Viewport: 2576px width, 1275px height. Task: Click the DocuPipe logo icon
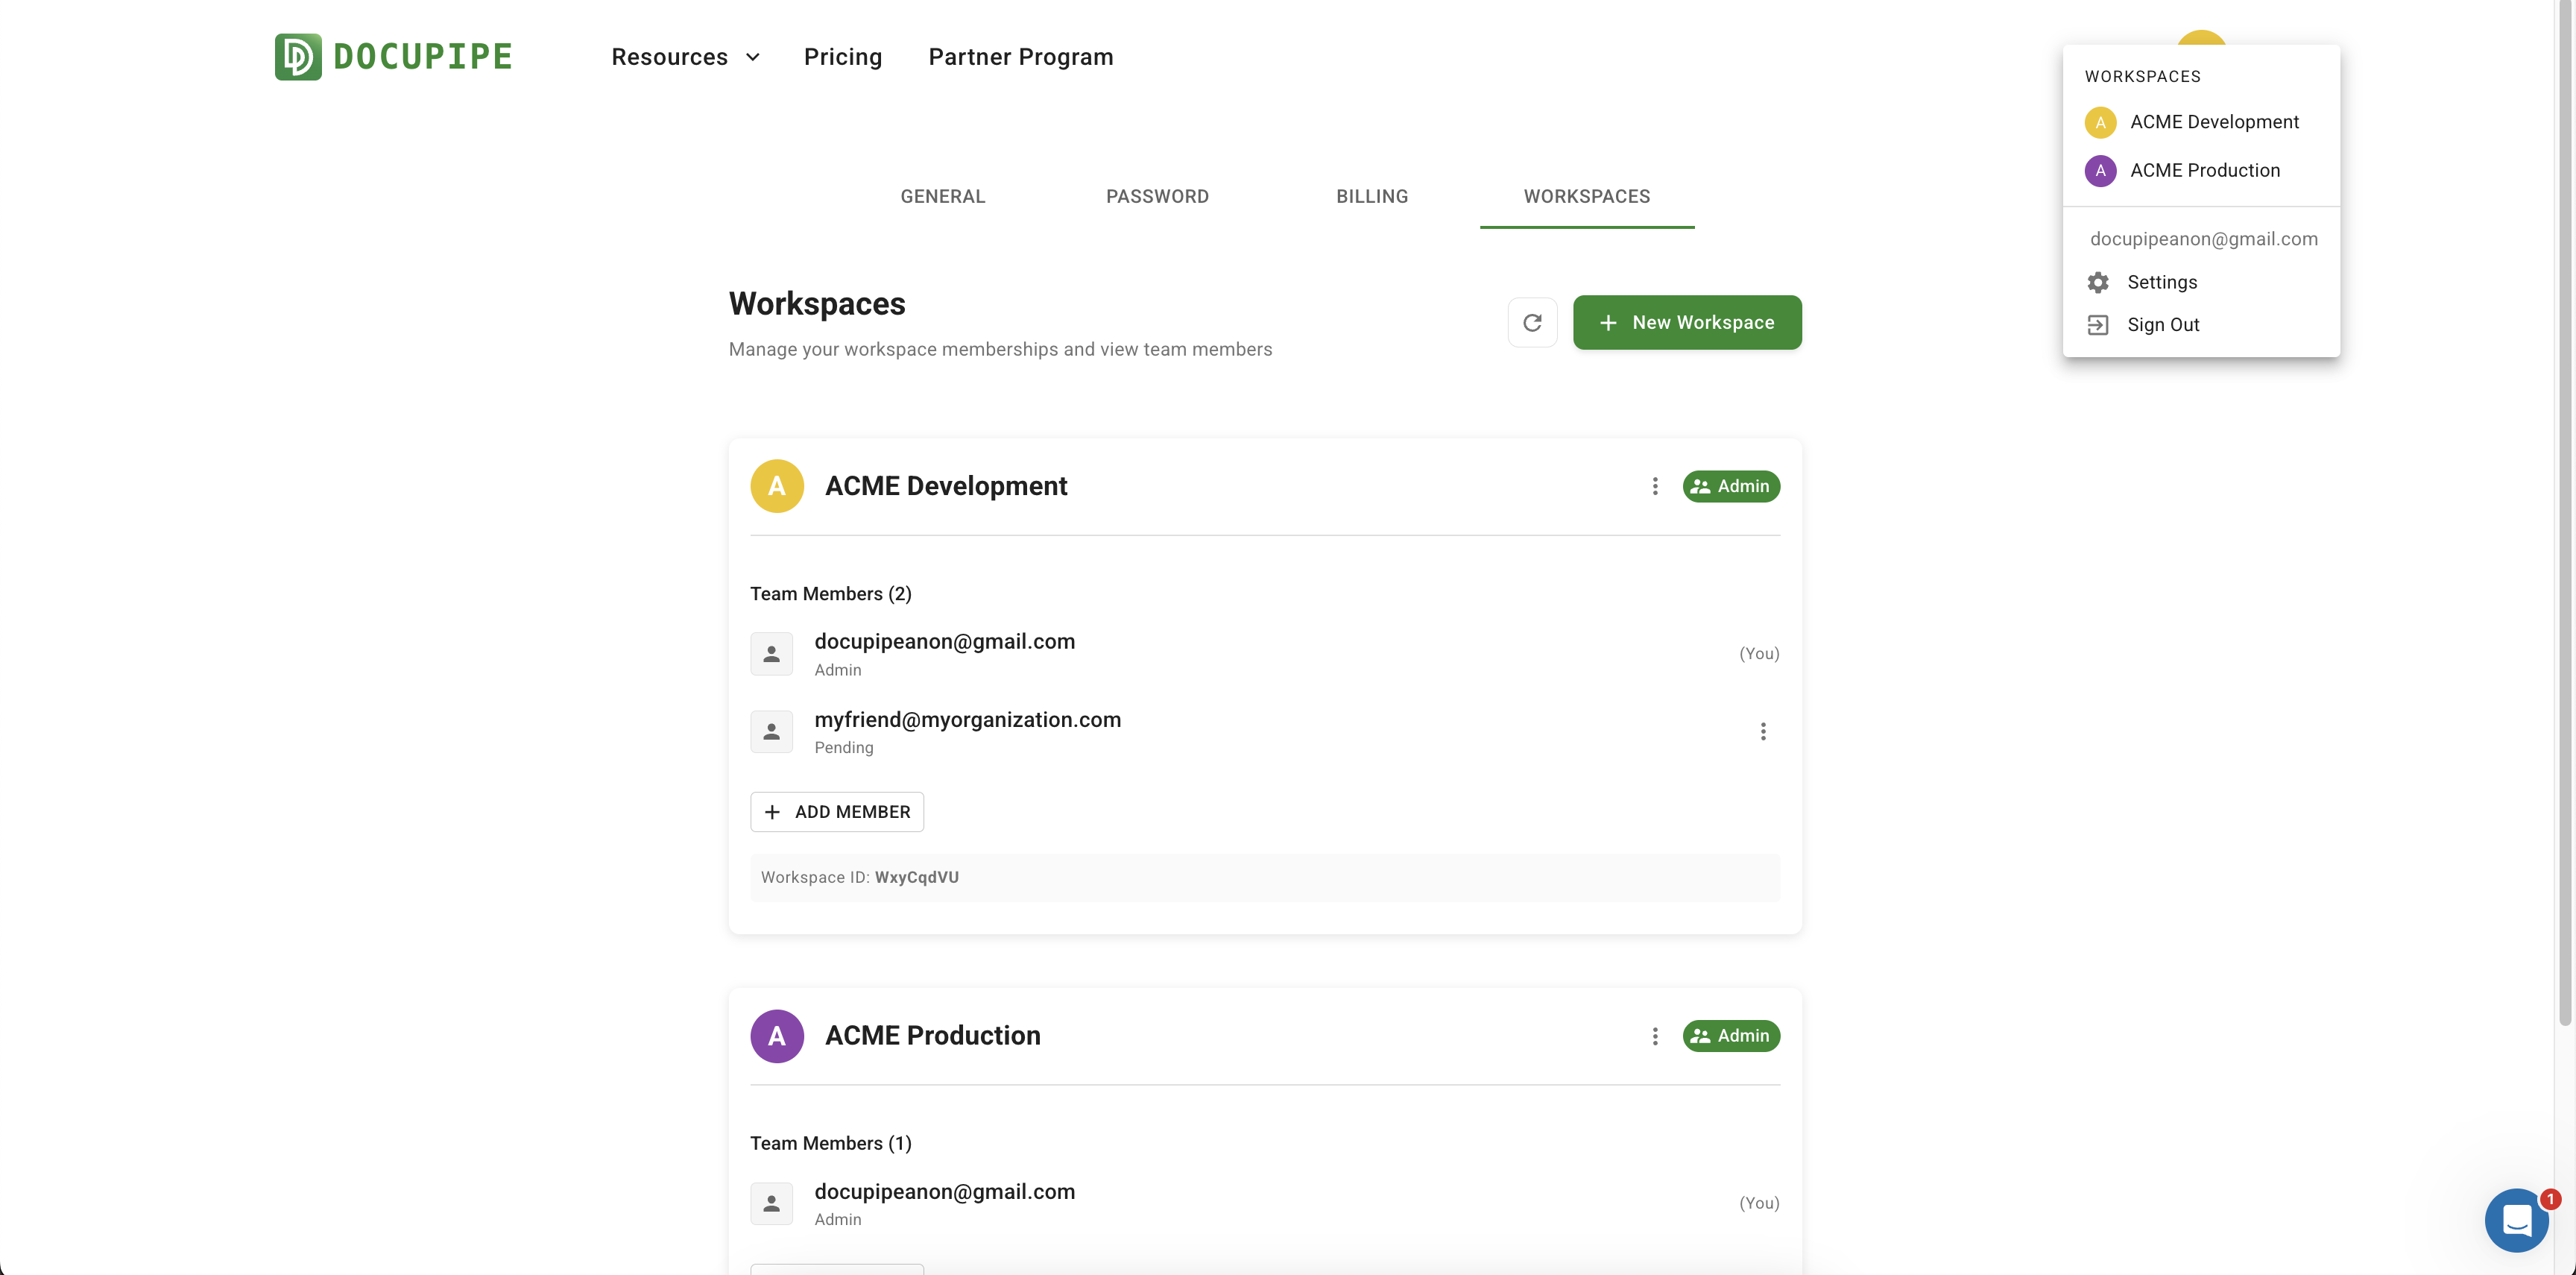tap(298, 57)
